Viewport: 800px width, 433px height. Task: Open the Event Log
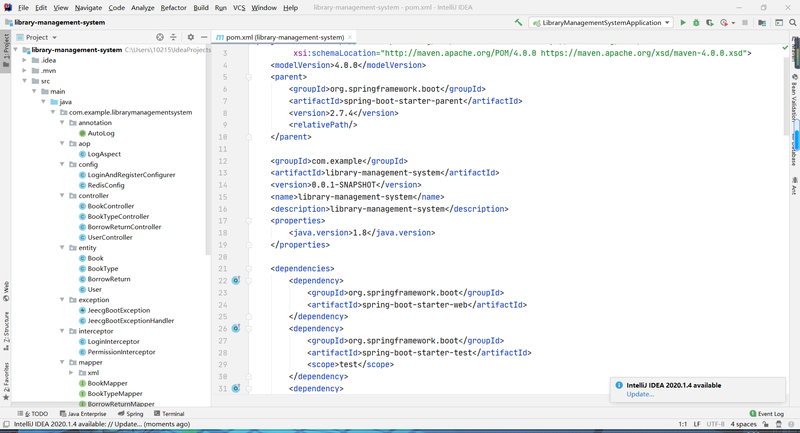pos(766,414)
